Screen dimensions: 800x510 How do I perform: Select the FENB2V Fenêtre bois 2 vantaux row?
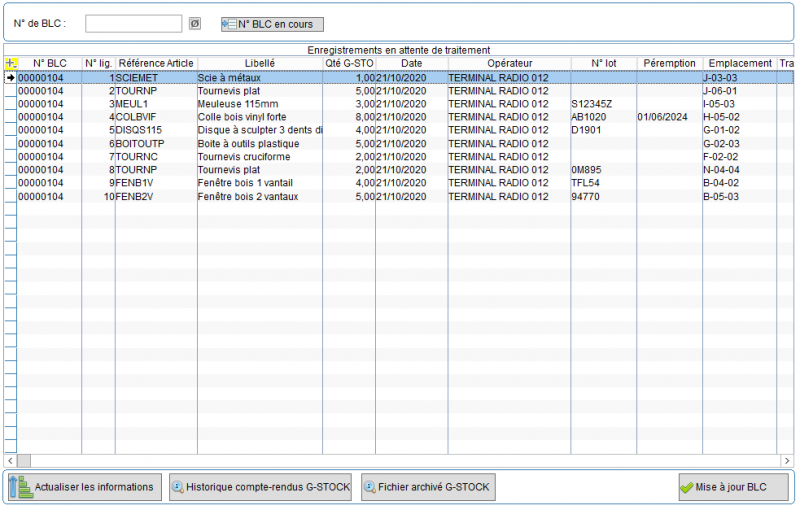tap(258, 196)
